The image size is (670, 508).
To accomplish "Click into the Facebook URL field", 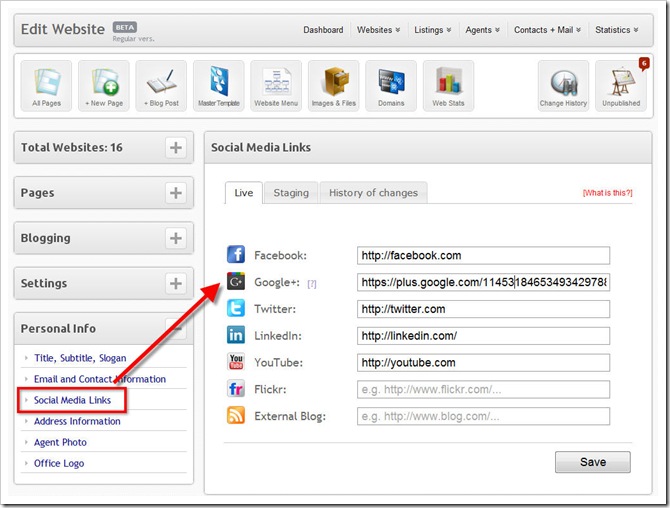I will 483,255.
